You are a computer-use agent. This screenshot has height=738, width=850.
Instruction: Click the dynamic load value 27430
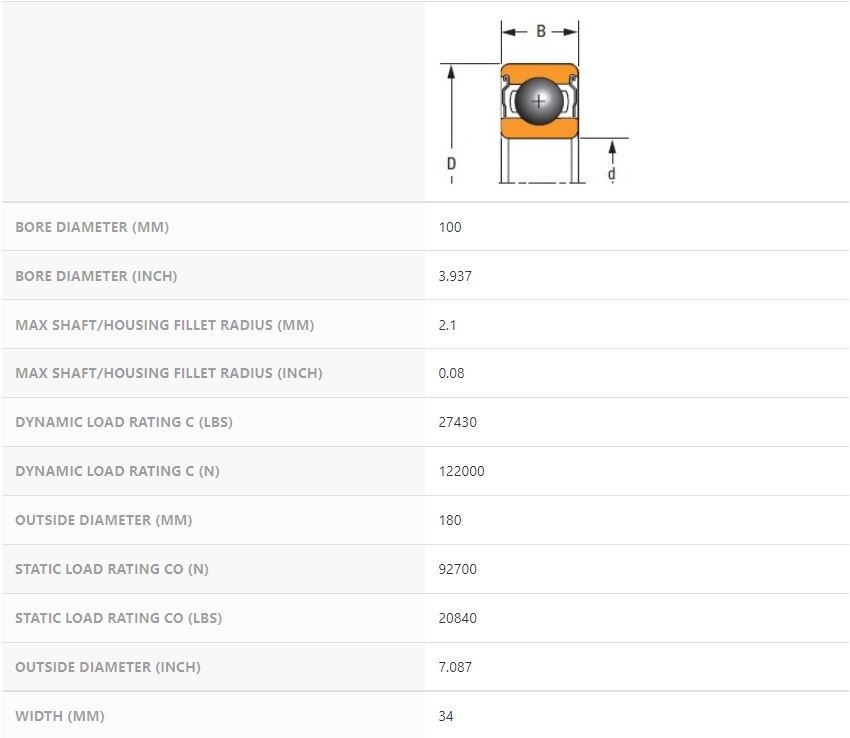tap(458, 422)
